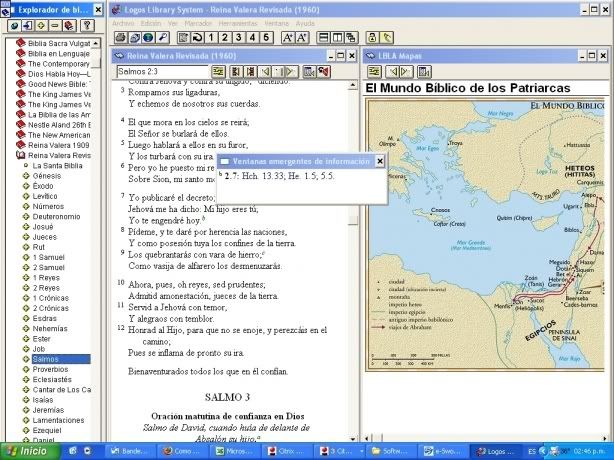Open Reina Valera window options icon

click(218, 72)
